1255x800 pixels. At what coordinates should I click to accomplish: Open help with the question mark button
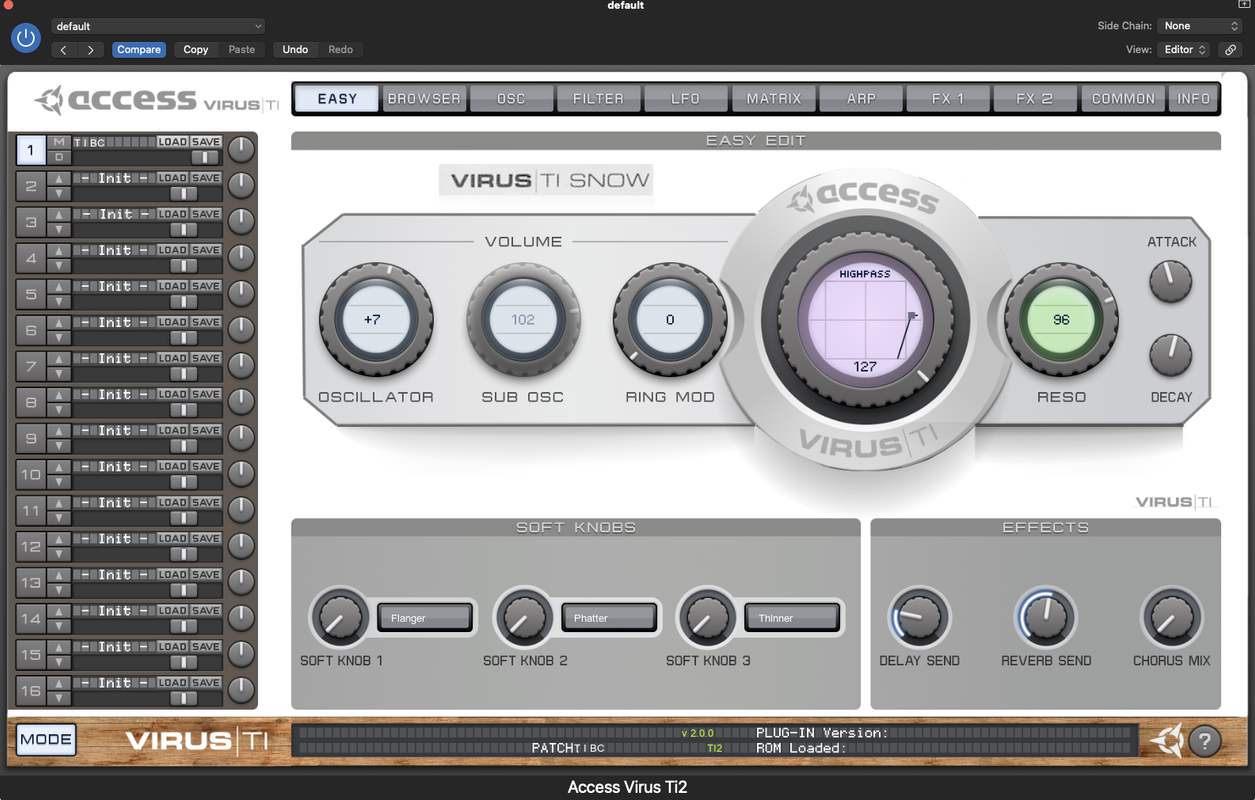[1205, 741]
